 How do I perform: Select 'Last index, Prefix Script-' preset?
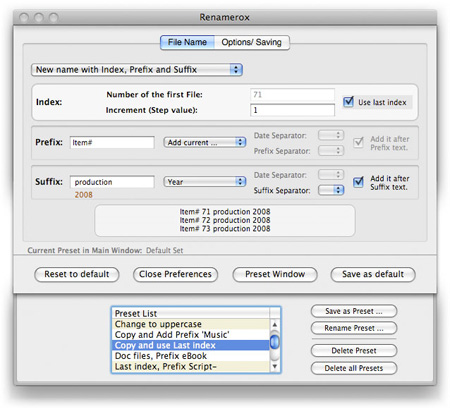coord(190,367)
